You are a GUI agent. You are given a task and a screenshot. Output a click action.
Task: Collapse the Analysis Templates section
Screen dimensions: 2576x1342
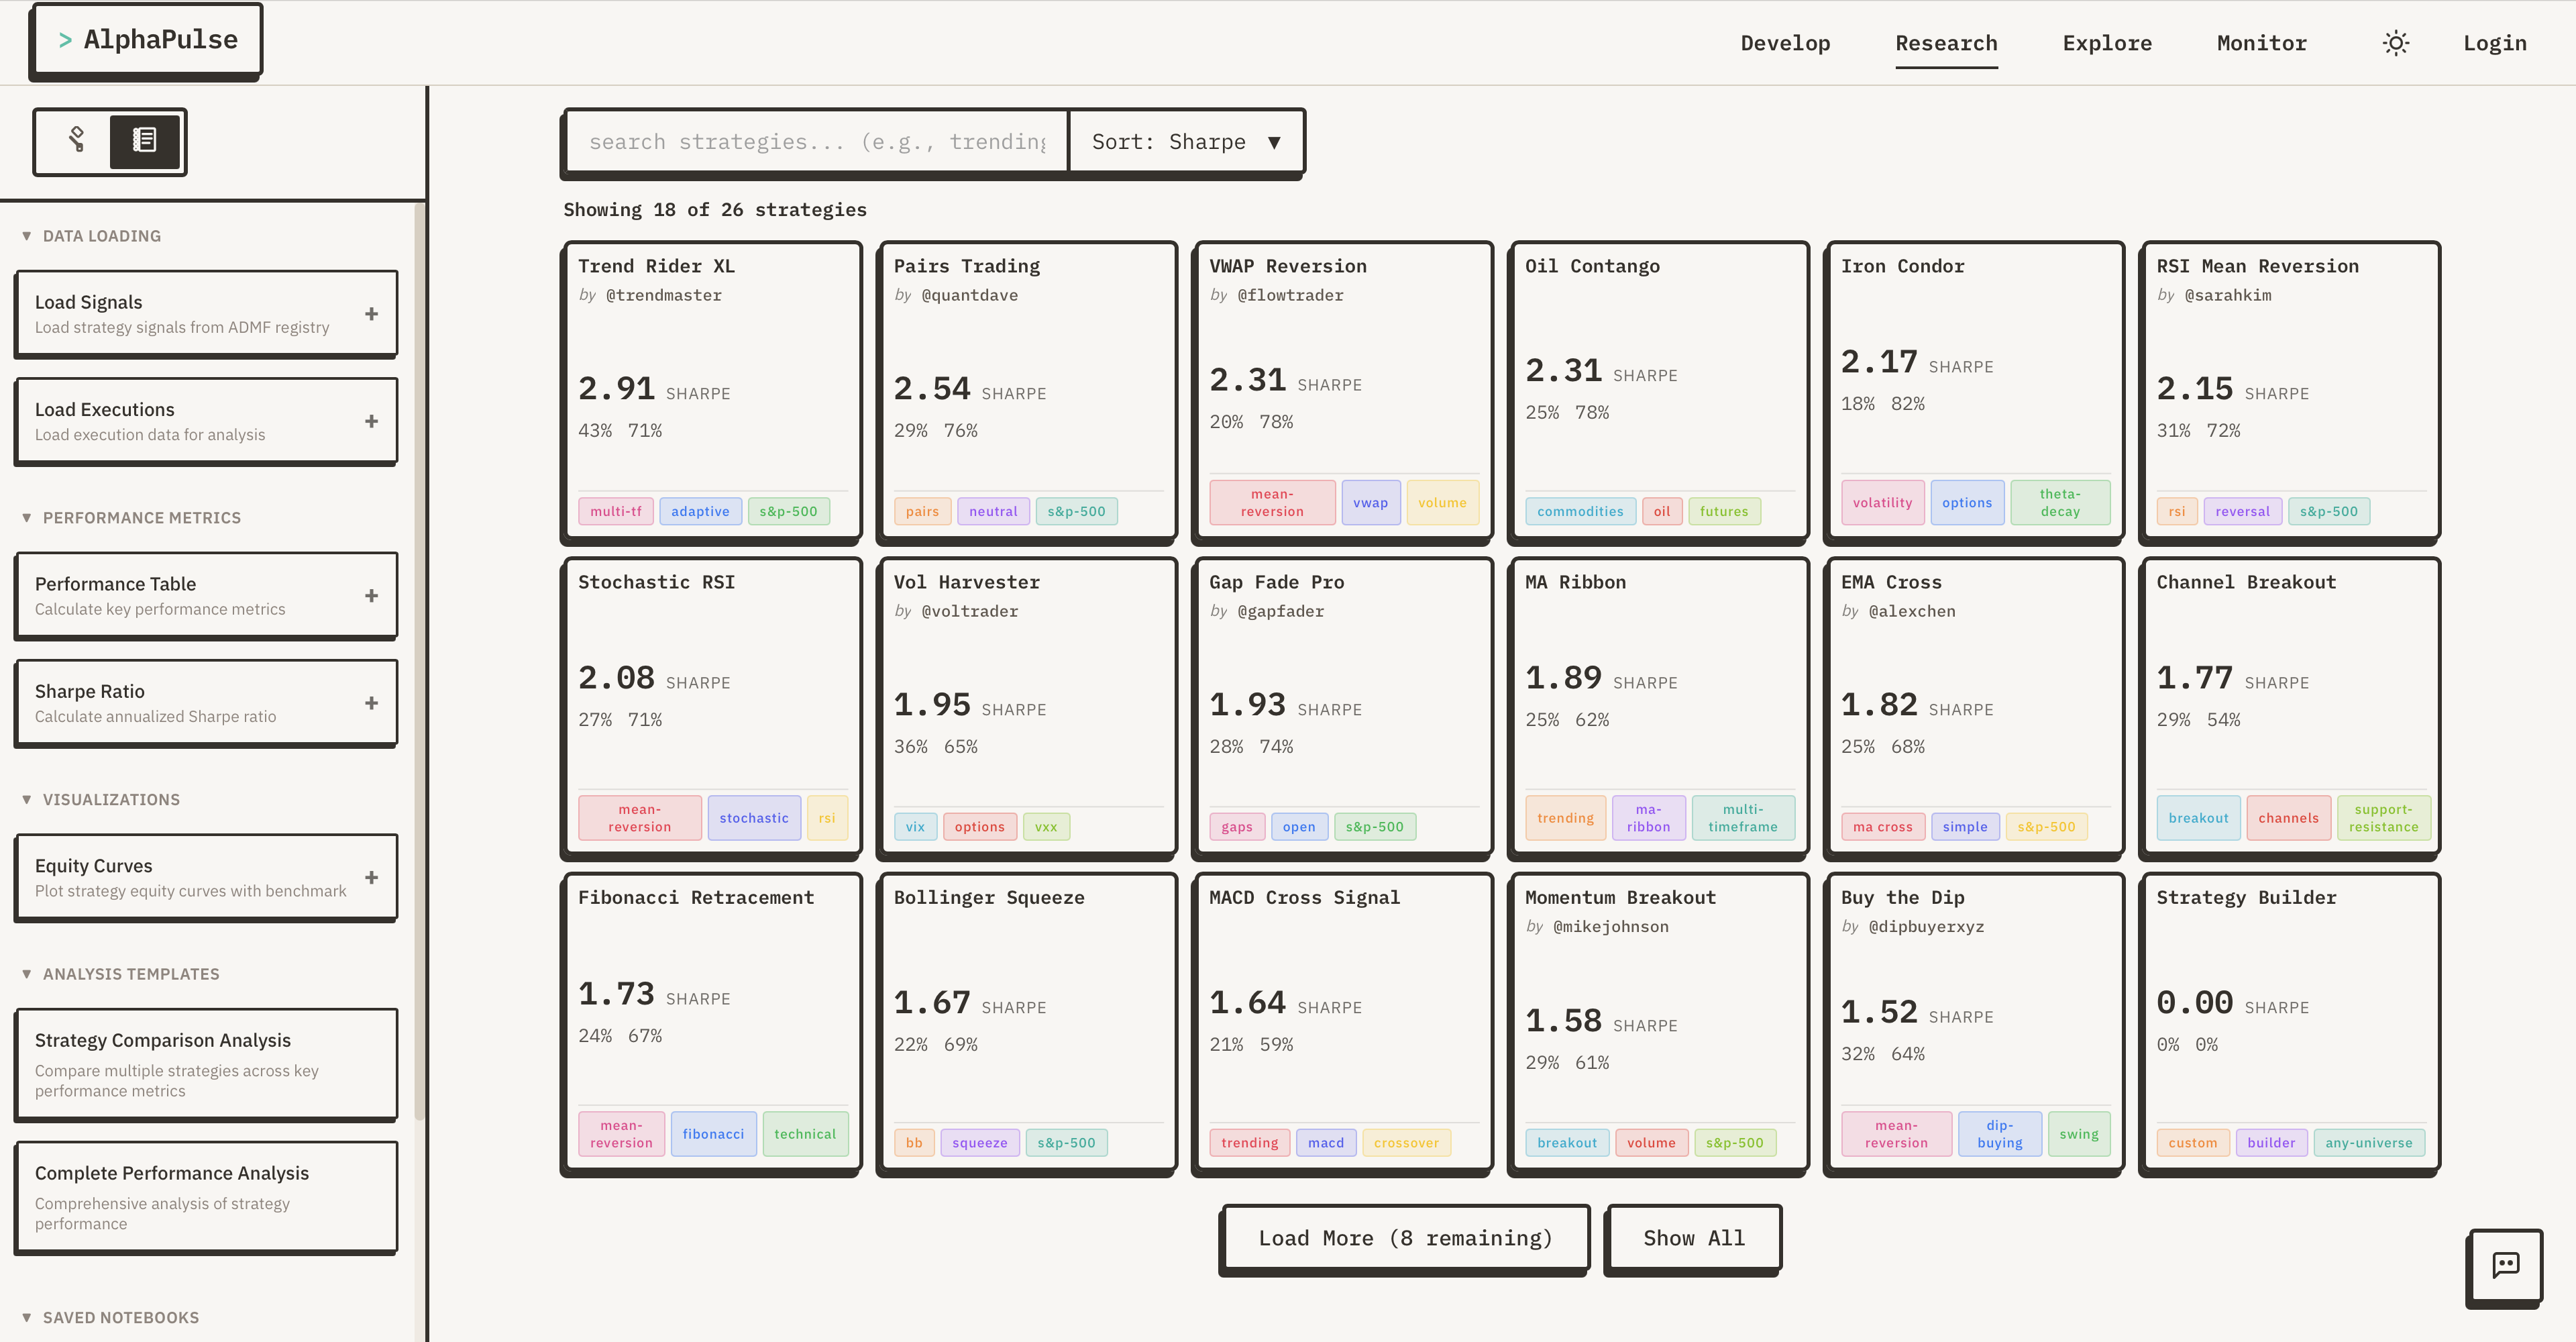tap(120, 973)
